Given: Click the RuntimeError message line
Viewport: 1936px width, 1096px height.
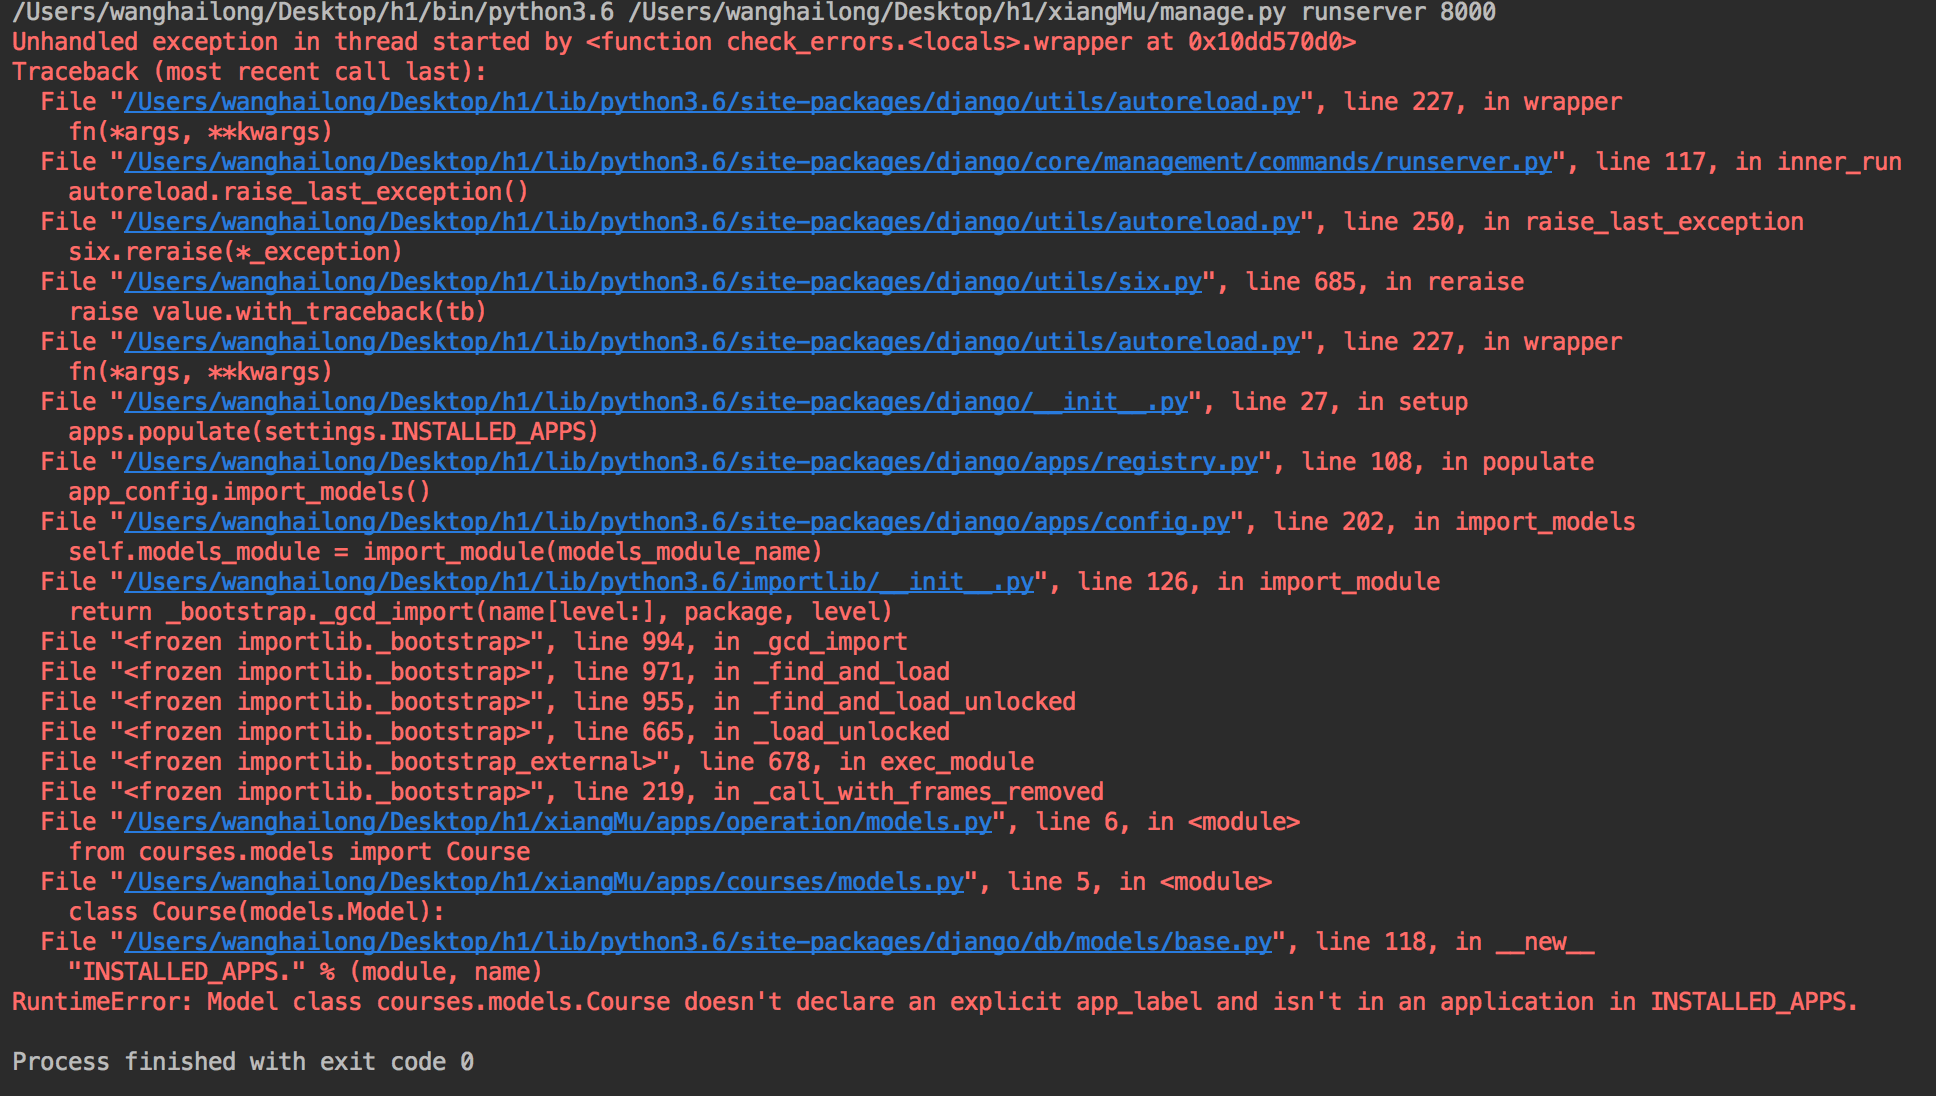Looking at the screenshot, I should (x=935, y=1002).
